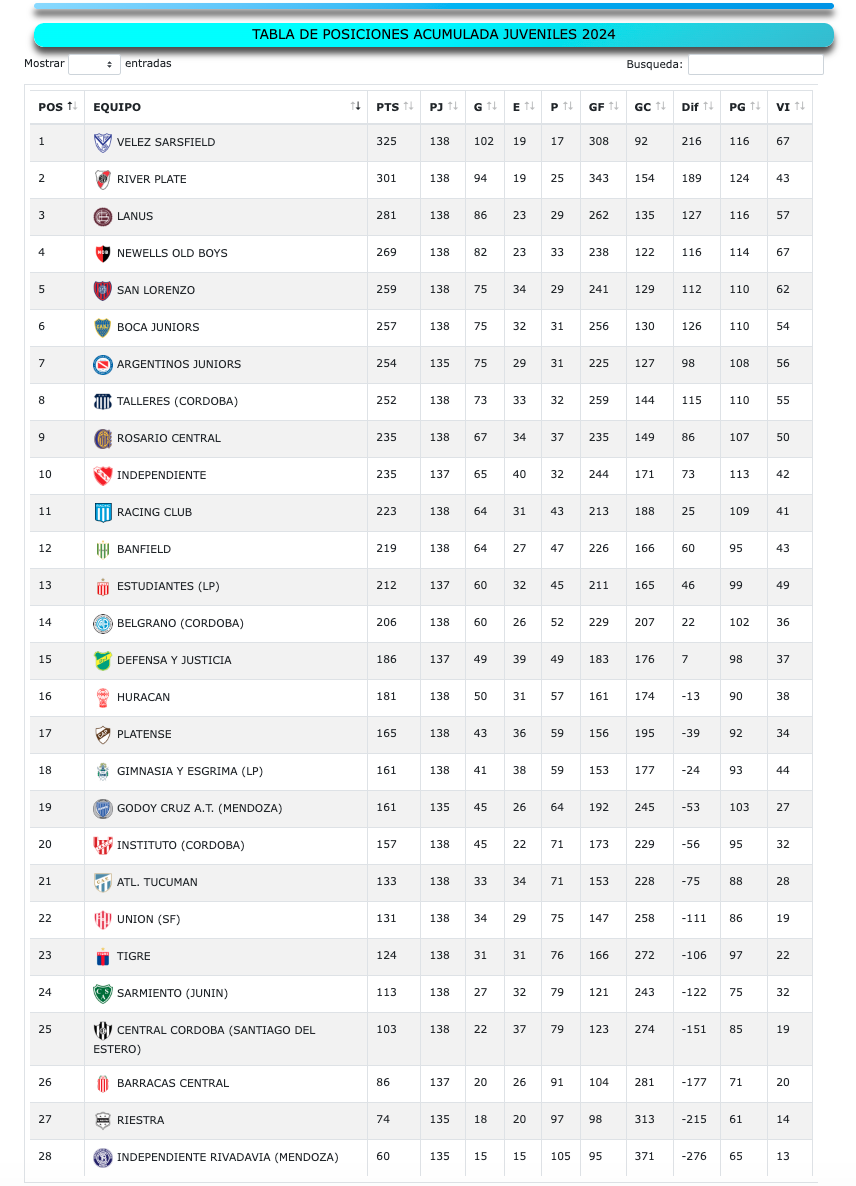856x1186 pixels.
Task: Open the Mostrar entries dropdown
Action: coord(94,64)
